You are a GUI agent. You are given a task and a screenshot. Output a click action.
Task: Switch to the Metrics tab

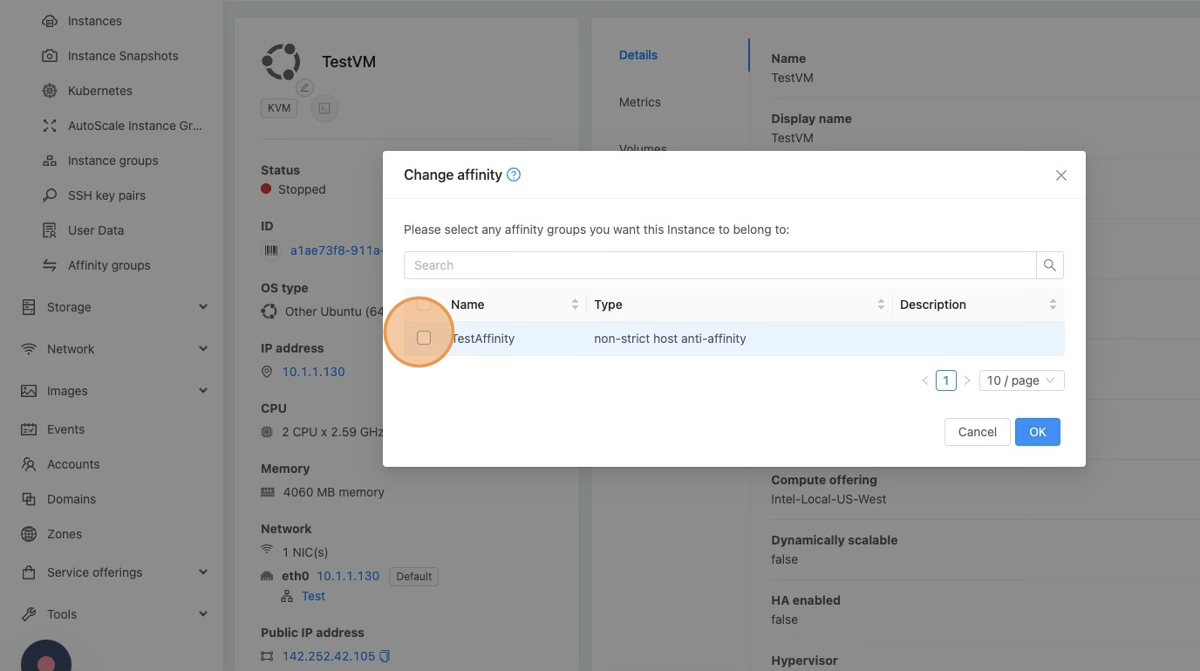[x=640, y=102]
